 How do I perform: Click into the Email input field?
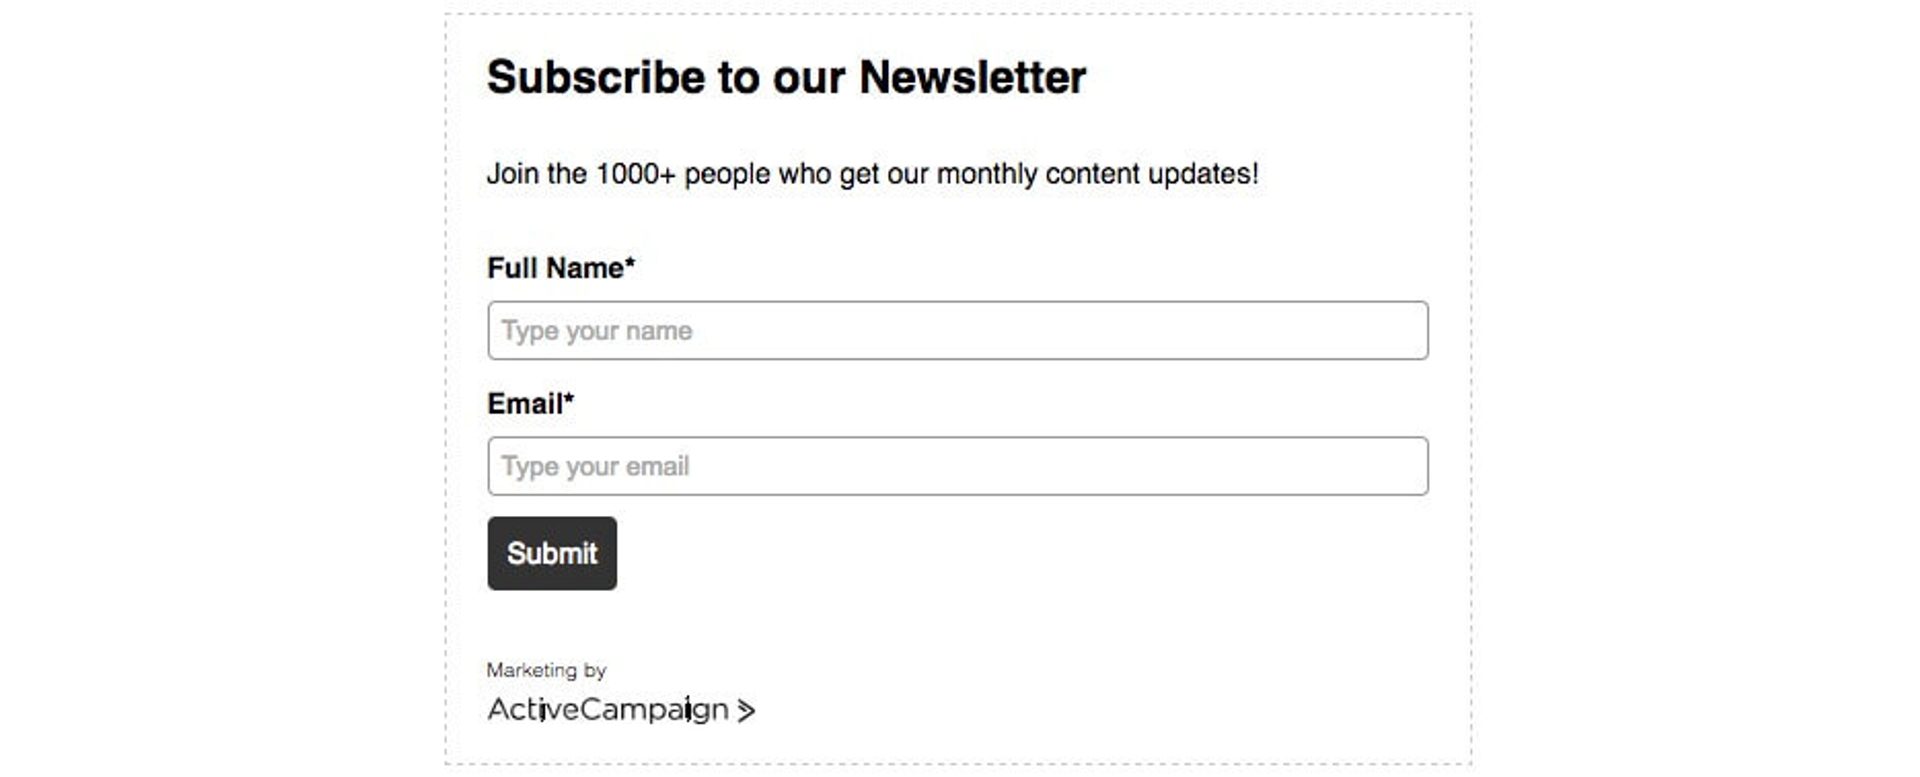[957, 467]
